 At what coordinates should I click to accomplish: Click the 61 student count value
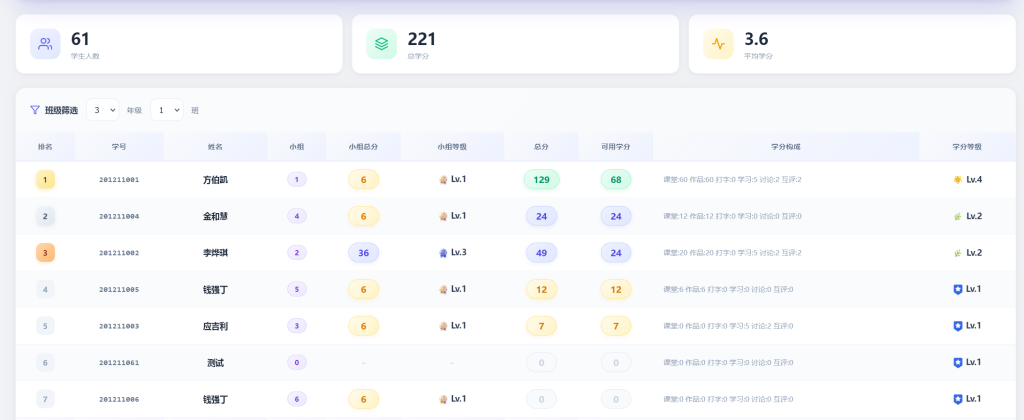(80, 39)
